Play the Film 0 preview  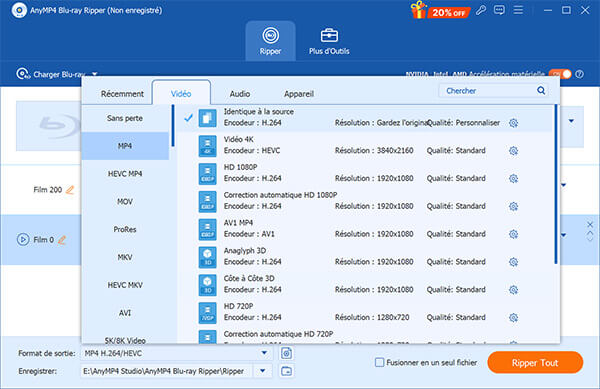(x=23, y=240)
